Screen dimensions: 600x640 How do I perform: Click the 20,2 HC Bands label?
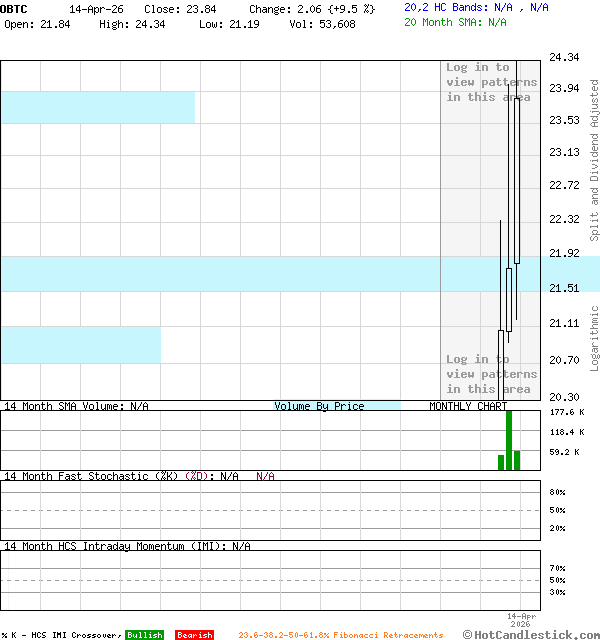coord(446,7)
